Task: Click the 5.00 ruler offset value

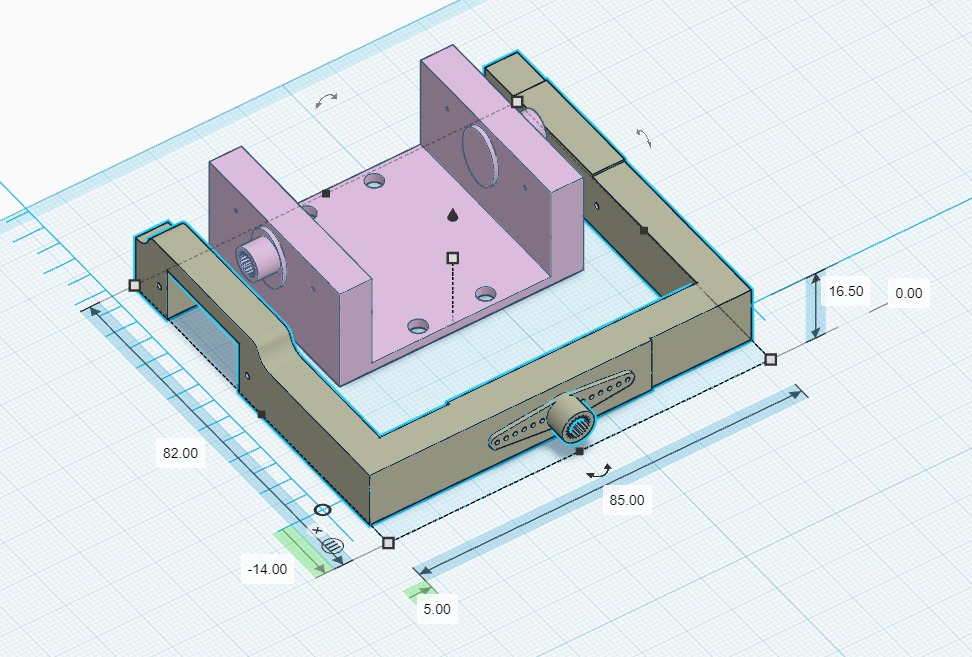Action: 437,609
